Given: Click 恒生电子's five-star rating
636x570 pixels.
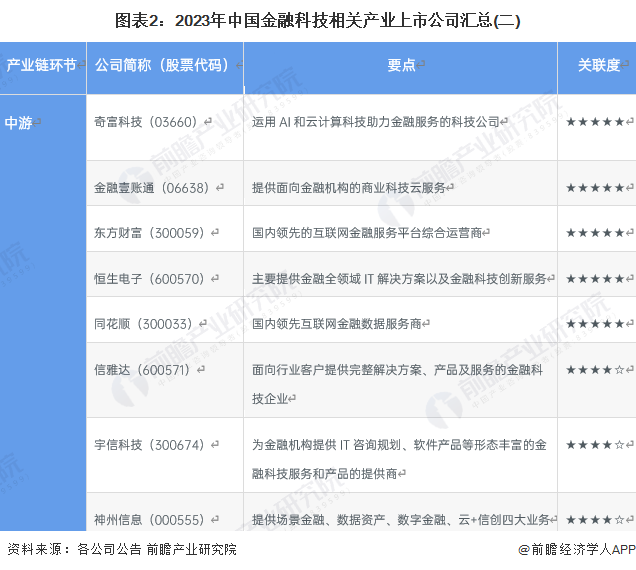Looking at the screenshot, I should (596, 279).
